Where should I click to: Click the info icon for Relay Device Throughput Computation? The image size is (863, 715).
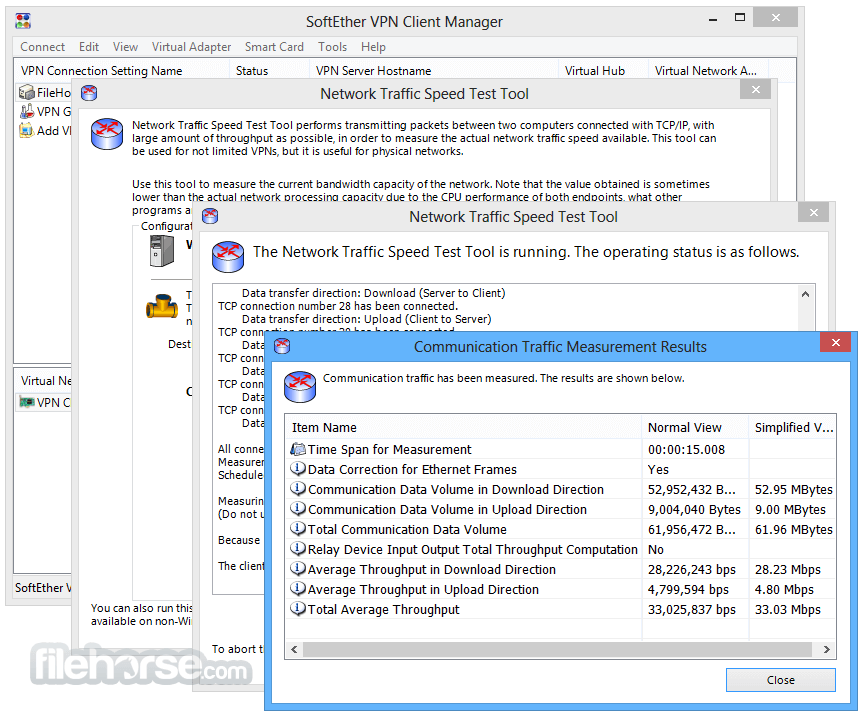(x=298, y=549)
